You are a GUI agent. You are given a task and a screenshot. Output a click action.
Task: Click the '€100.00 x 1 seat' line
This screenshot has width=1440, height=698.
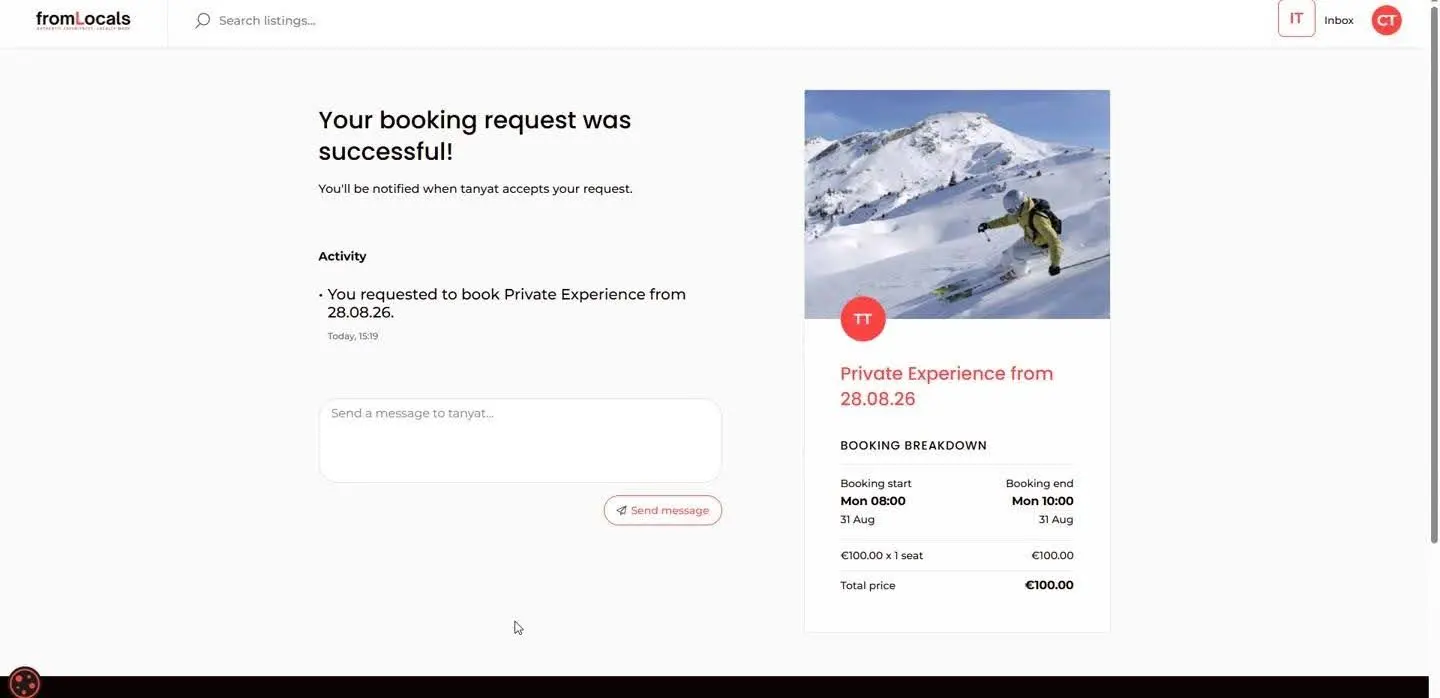coord(881,555)
